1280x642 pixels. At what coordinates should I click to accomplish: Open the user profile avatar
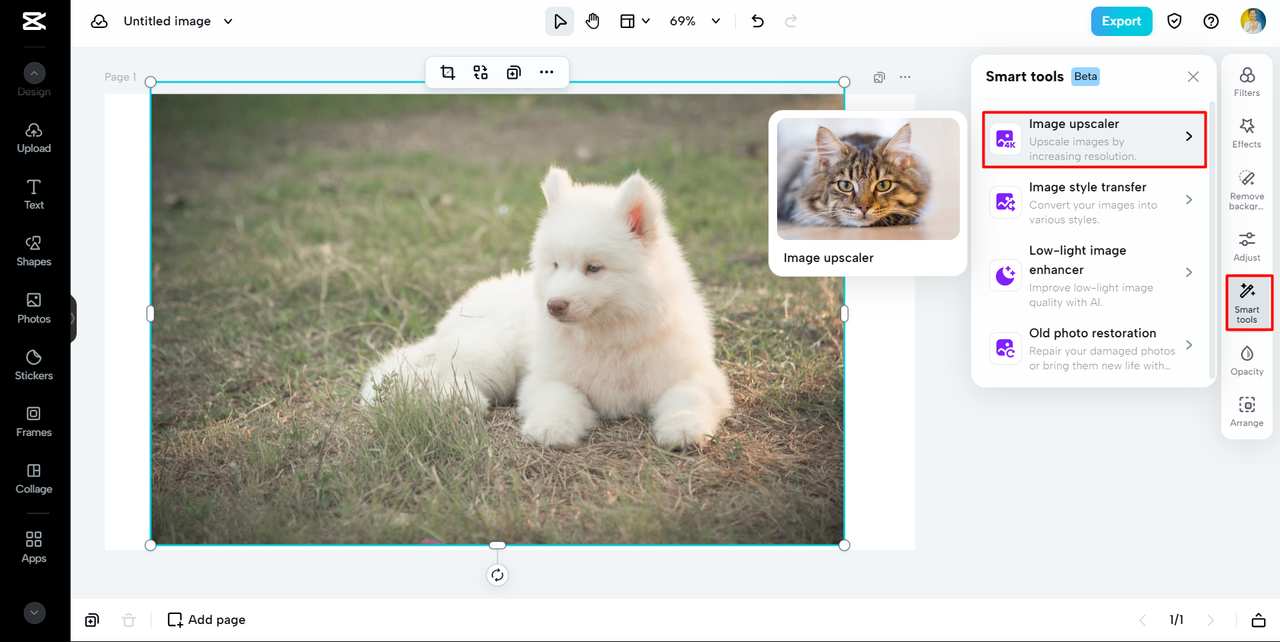coord(1253,21)
